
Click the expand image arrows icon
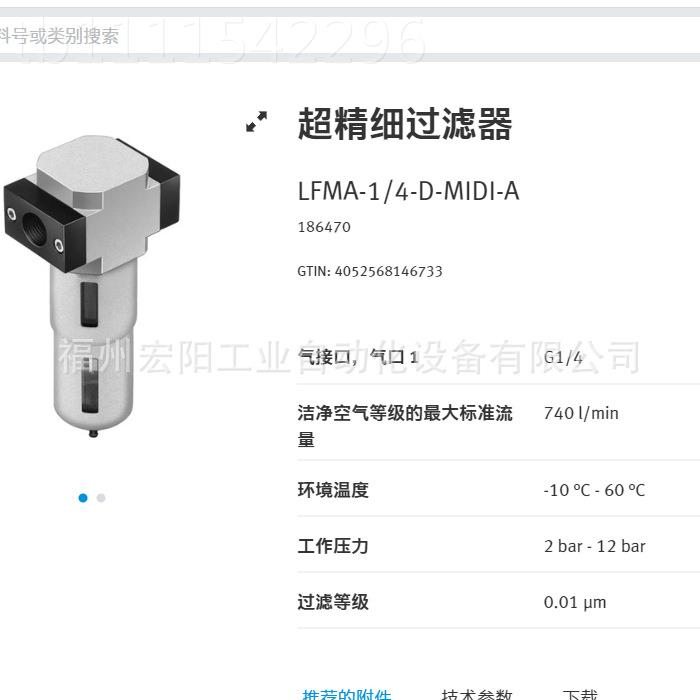click(257, 121)
